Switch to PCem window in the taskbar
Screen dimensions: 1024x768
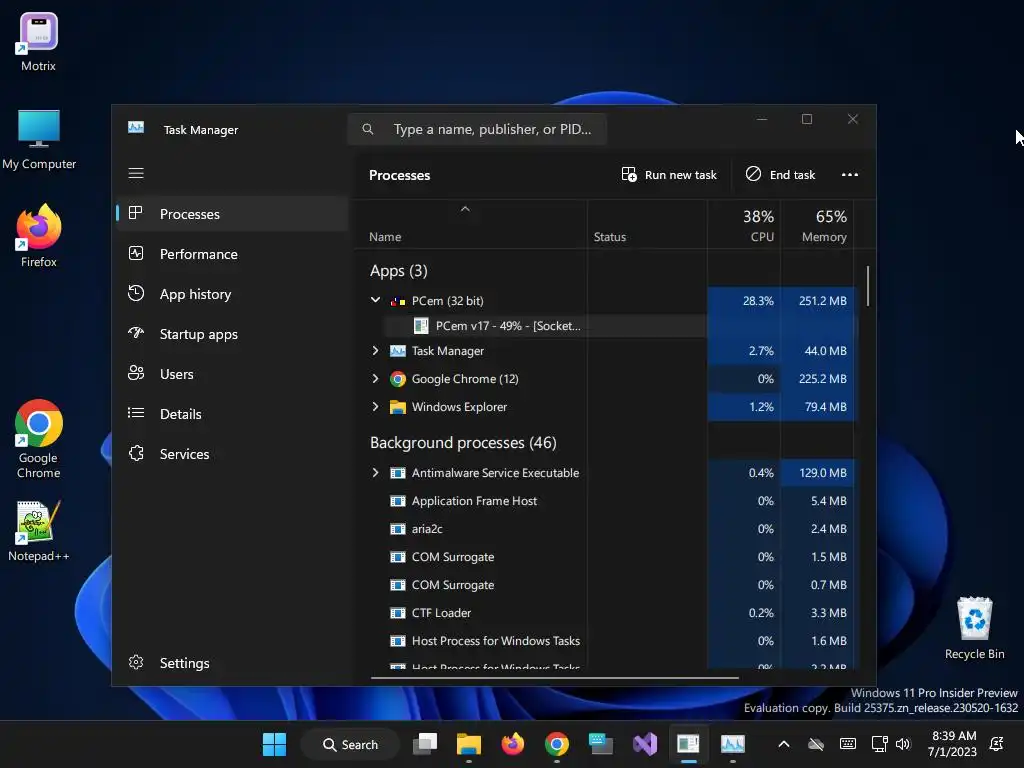tap(688, 744)
